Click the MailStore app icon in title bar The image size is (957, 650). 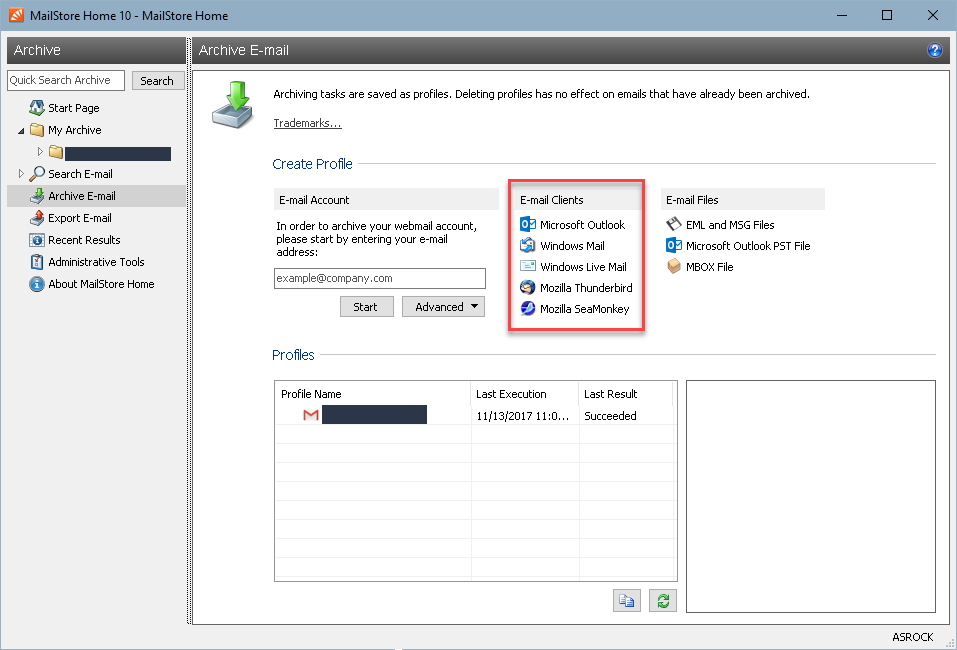pyautogui.click(x=16, y=15)
